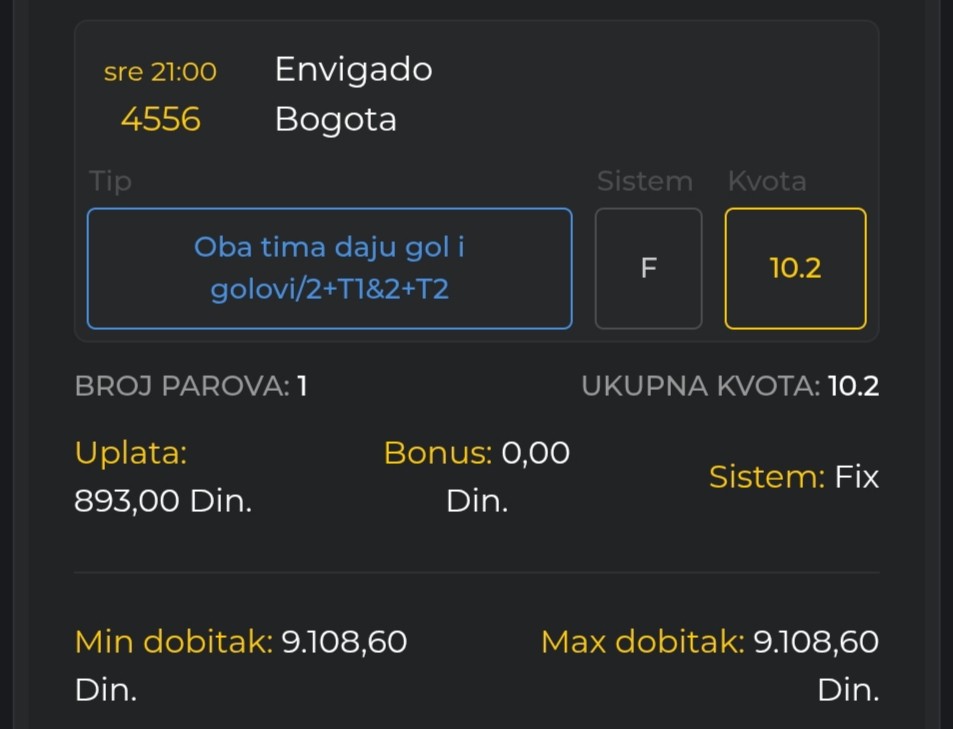Click the Tip column label
953x729 pixels.
(110, 181)
